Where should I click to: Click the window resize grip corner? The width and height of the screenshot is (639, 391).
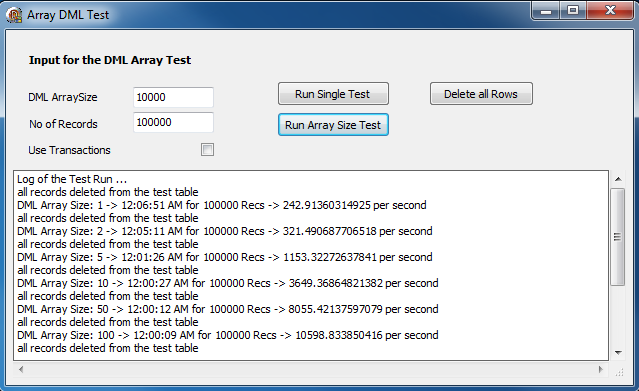pos(619,372)
